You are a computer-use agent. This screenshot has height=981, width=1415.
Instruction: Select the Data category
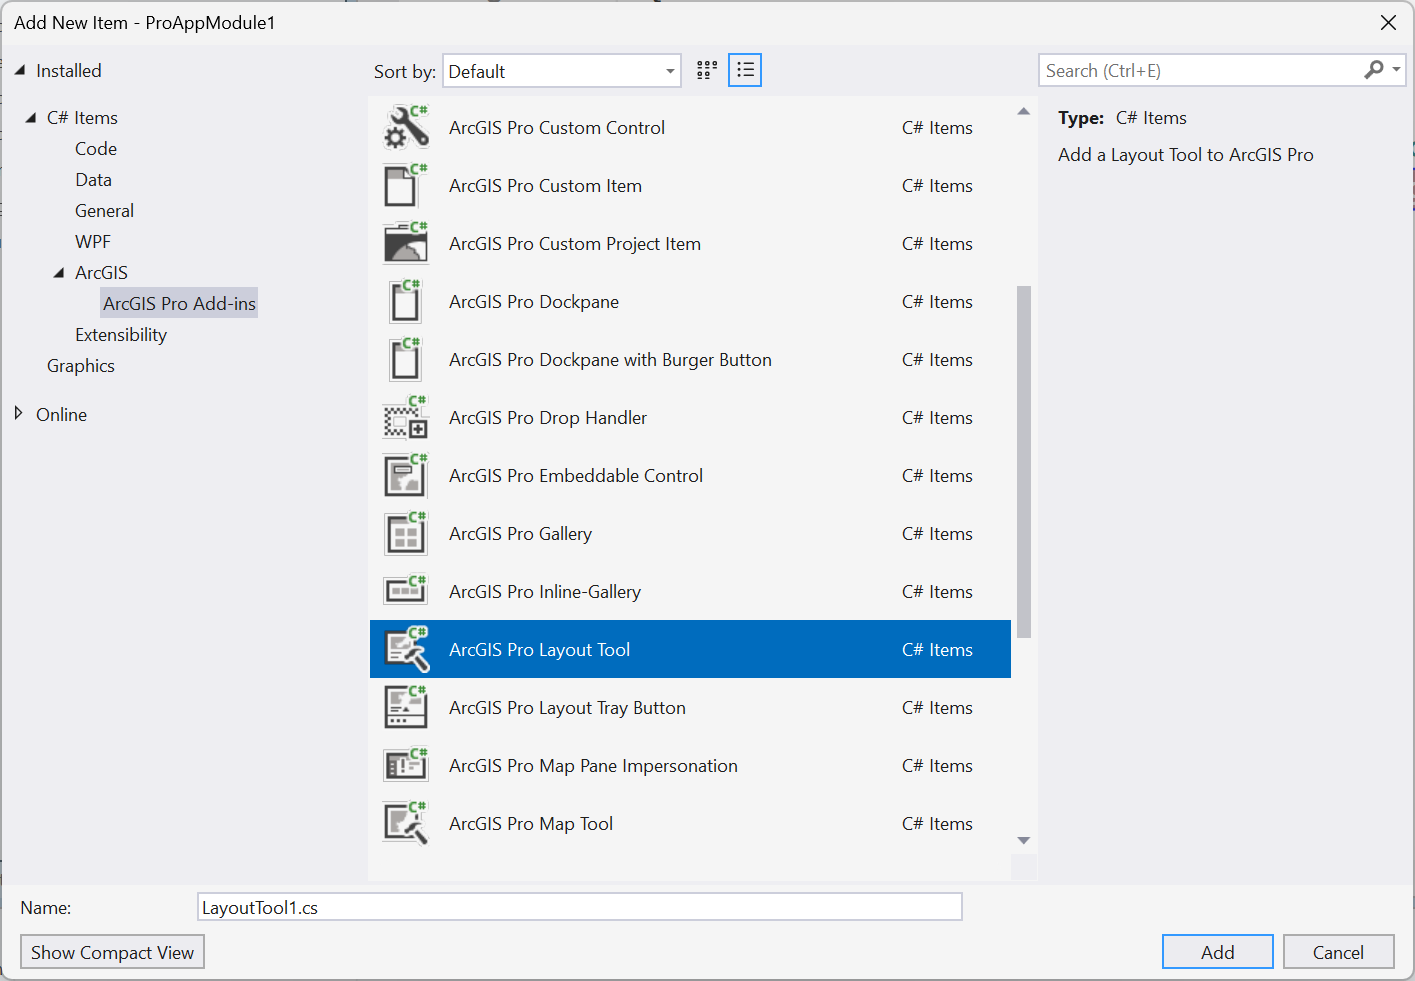pyautogui.click(x=93, y=179)
